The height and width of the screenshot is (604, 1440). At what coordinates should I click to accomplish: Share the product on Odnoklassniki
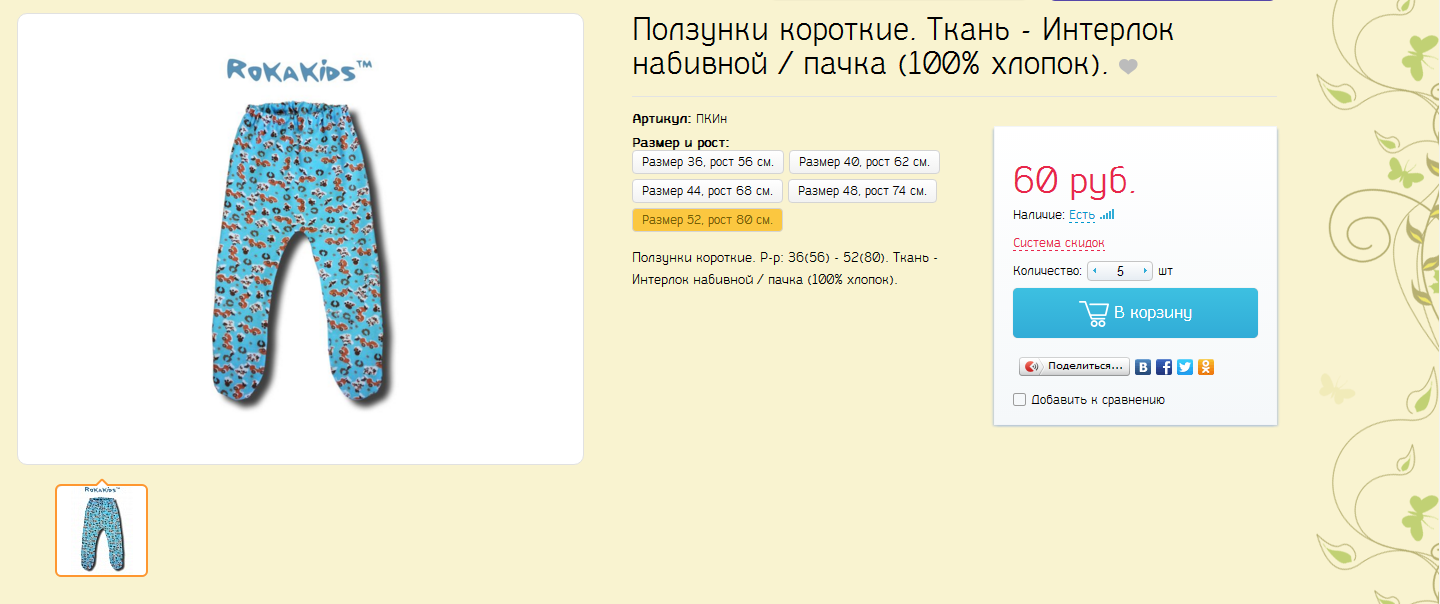(x=1206, y=367)
